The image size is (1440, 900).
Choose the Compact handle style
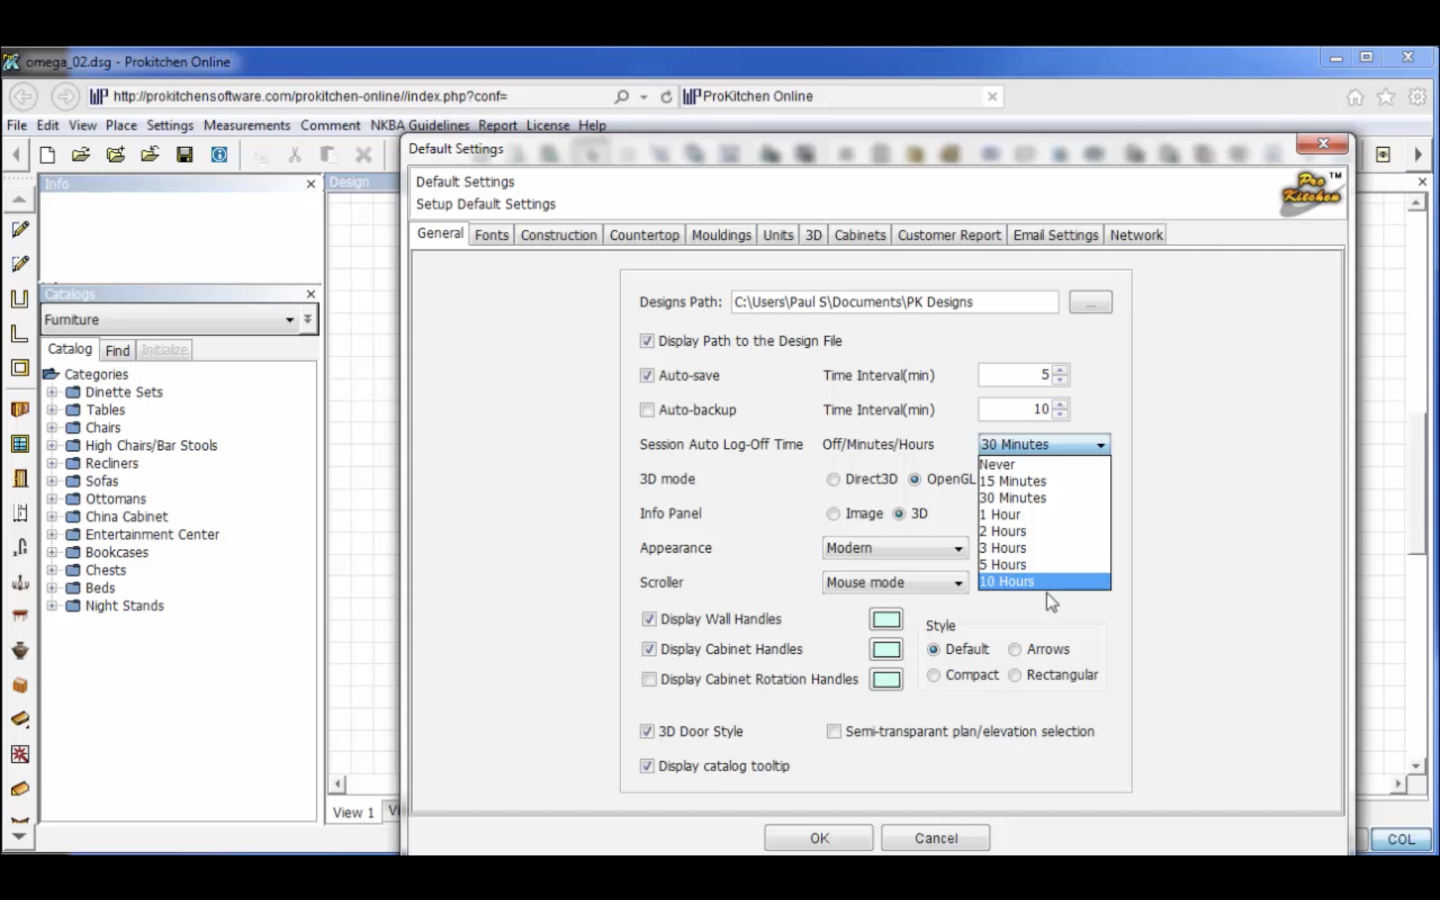click(933, 676)
